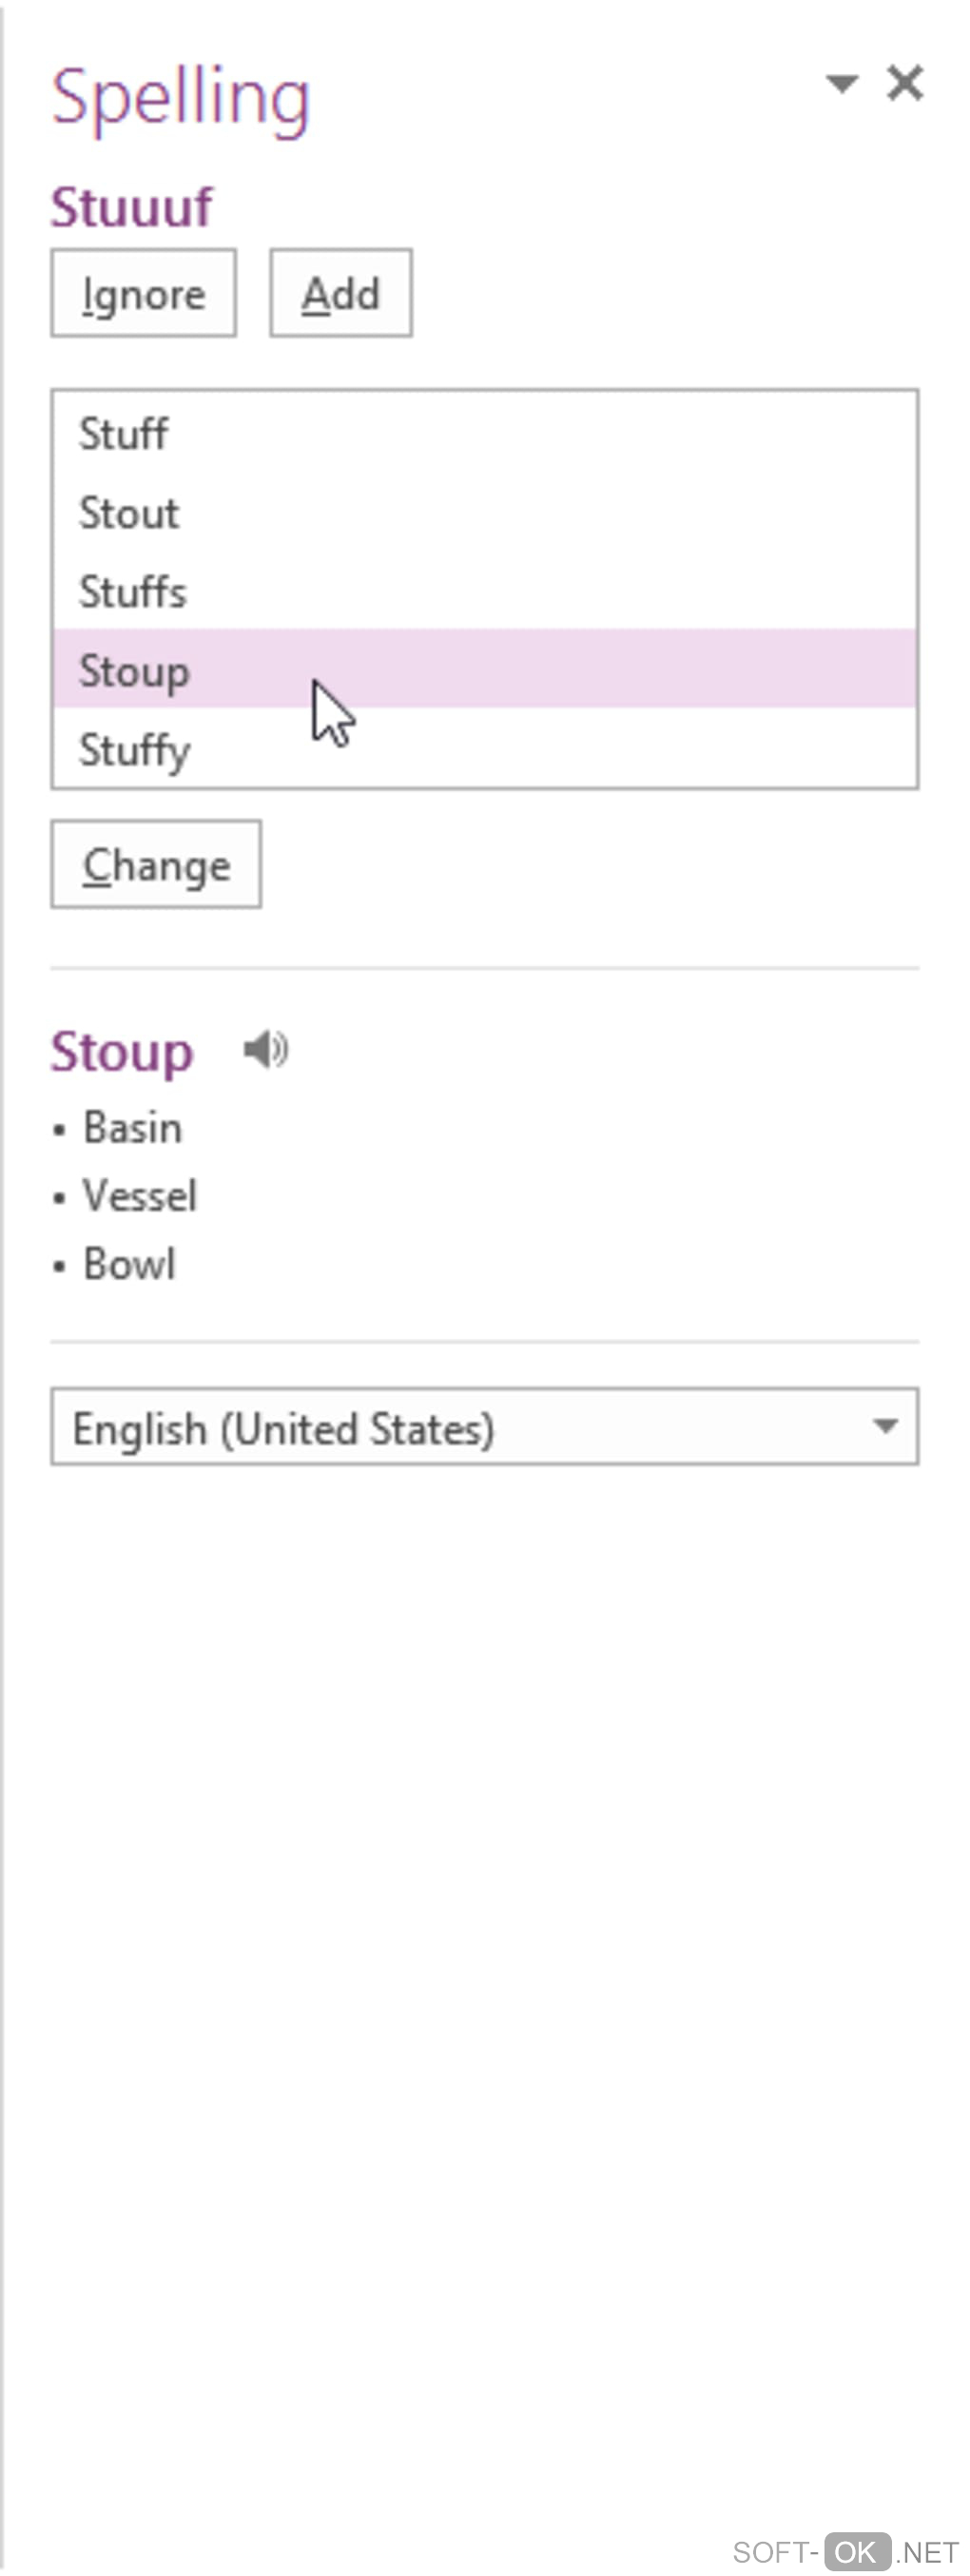The height and width of the screenshot is (2576, 970).
Task: Click the SOFT-OK.NET watermark
Action: [x=846, y=2552]
